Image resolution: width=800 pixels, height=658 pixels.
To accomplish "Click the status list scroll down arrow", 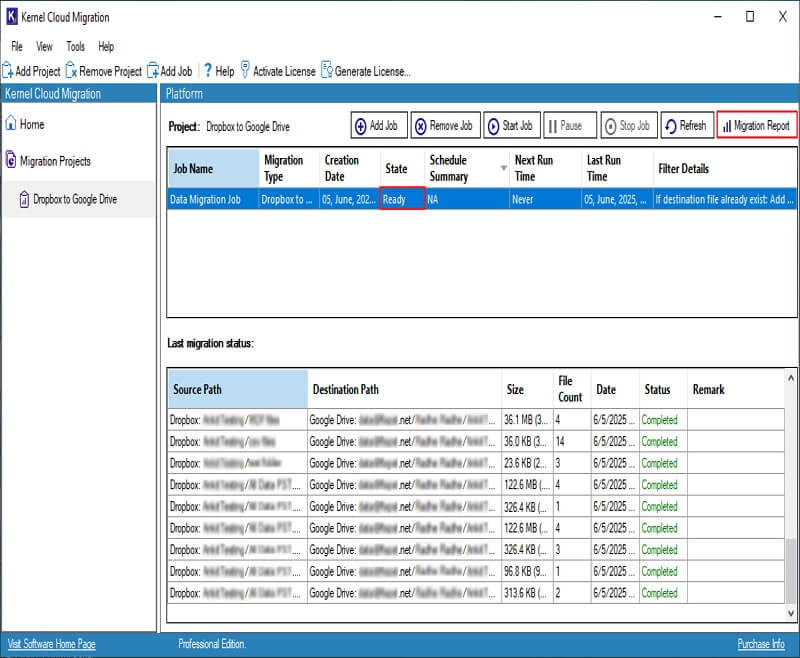I will (791, 613).
